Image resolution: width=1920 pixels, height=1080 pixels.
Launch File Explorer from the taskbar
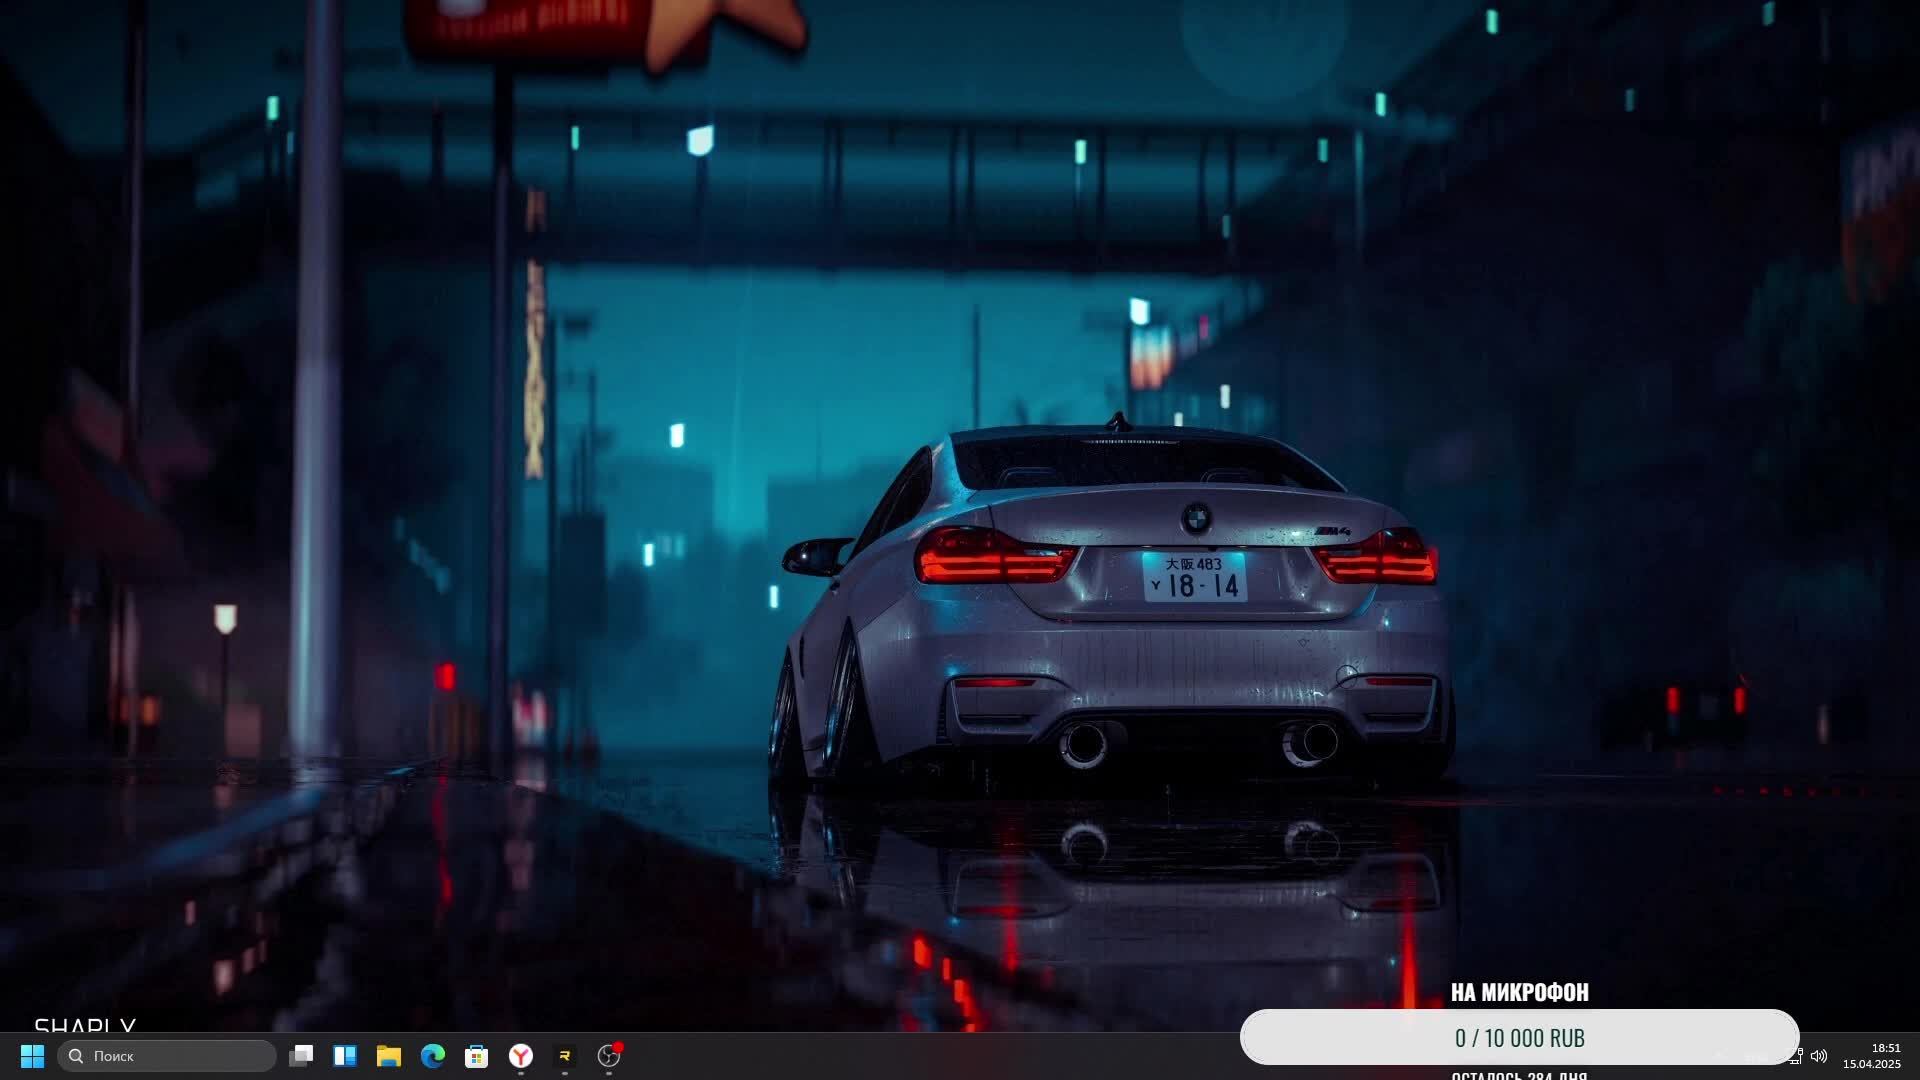pos(389,1056)
